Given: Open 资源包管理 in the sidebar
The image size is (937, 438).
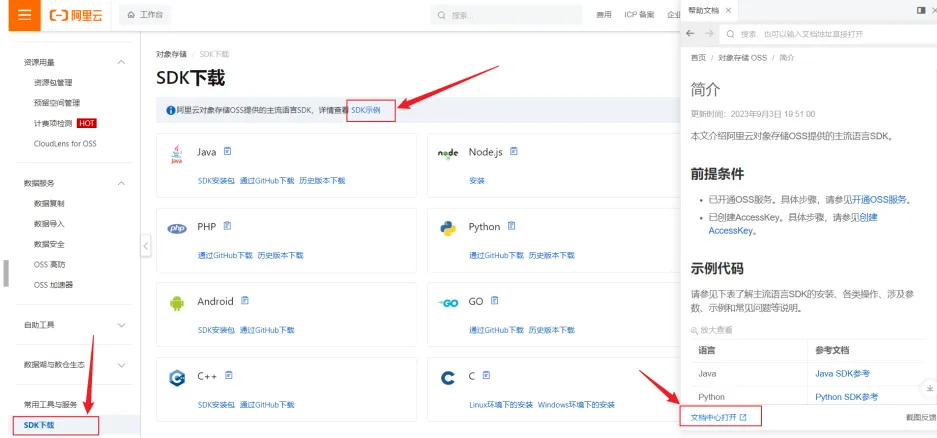Looking at the screenshot, I should [53, 82].
